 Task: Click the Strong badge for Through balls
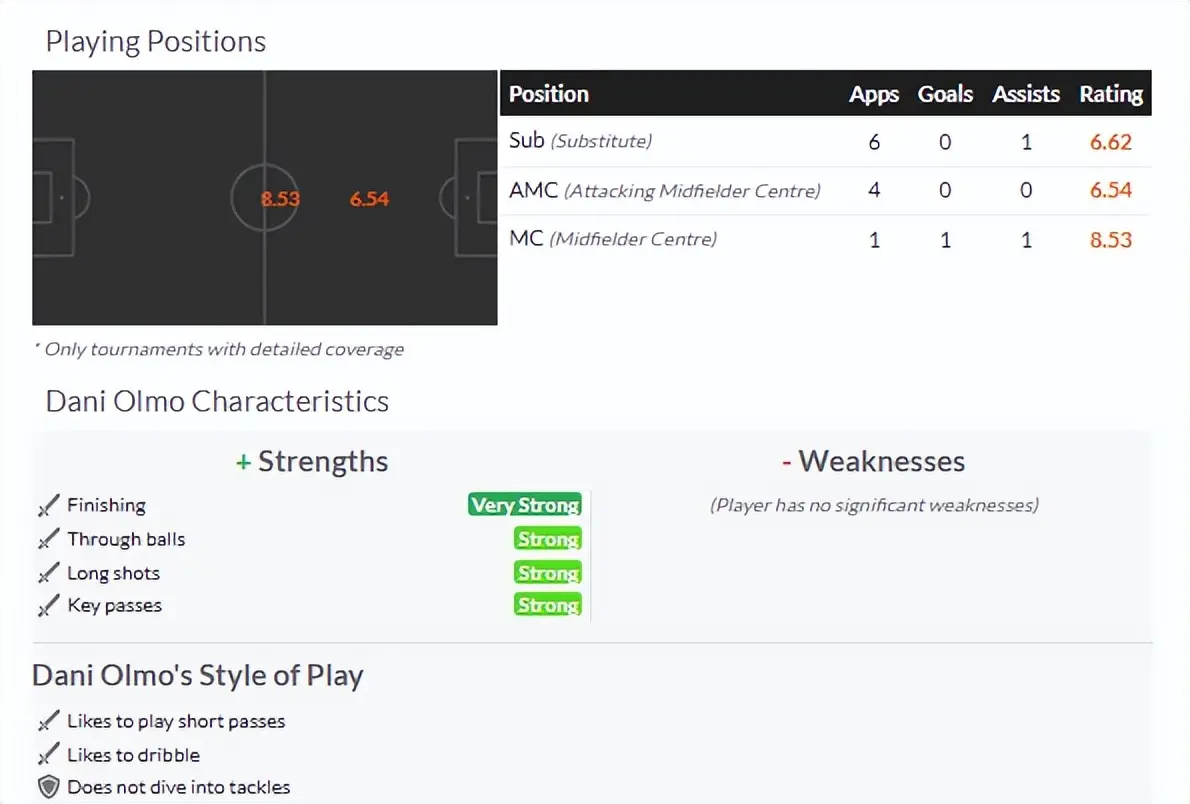(547, 540)
